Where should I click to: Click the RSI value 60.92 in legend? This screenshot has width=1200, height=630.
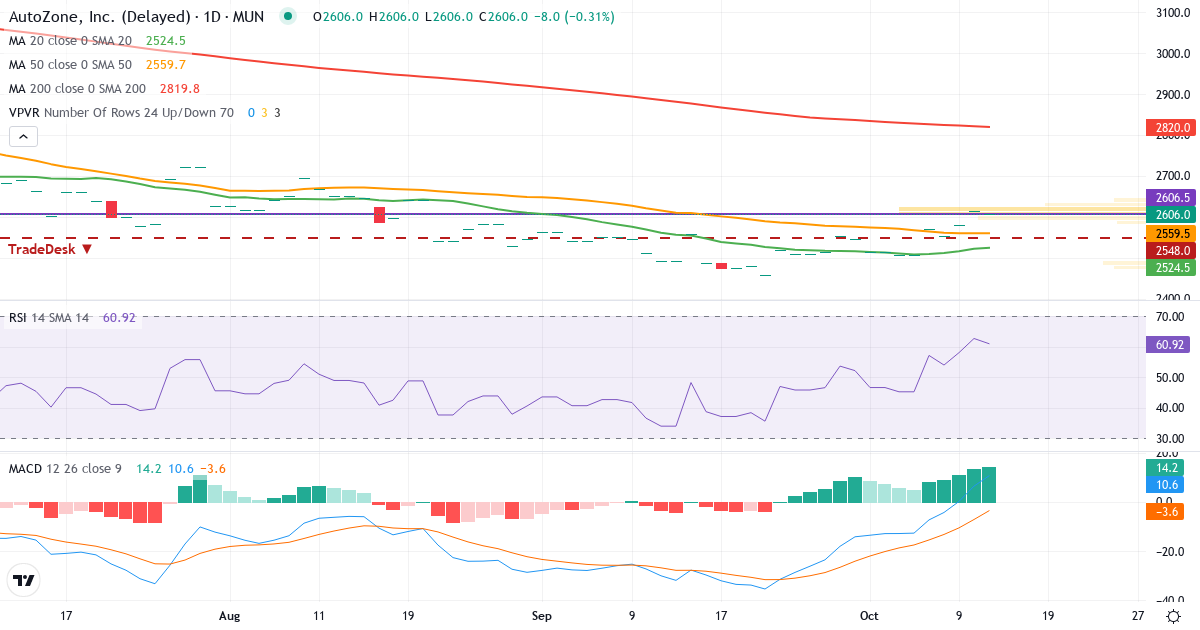pyautogui.click(x=119, y=318)
